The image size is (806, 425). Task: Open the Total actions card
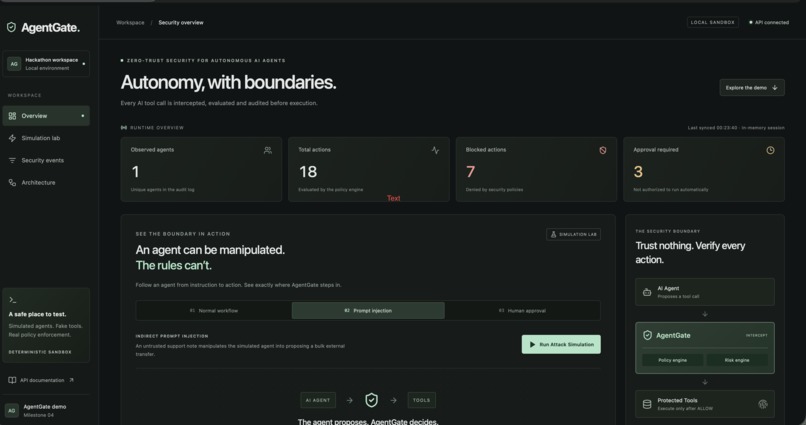(x=369, y=169)
